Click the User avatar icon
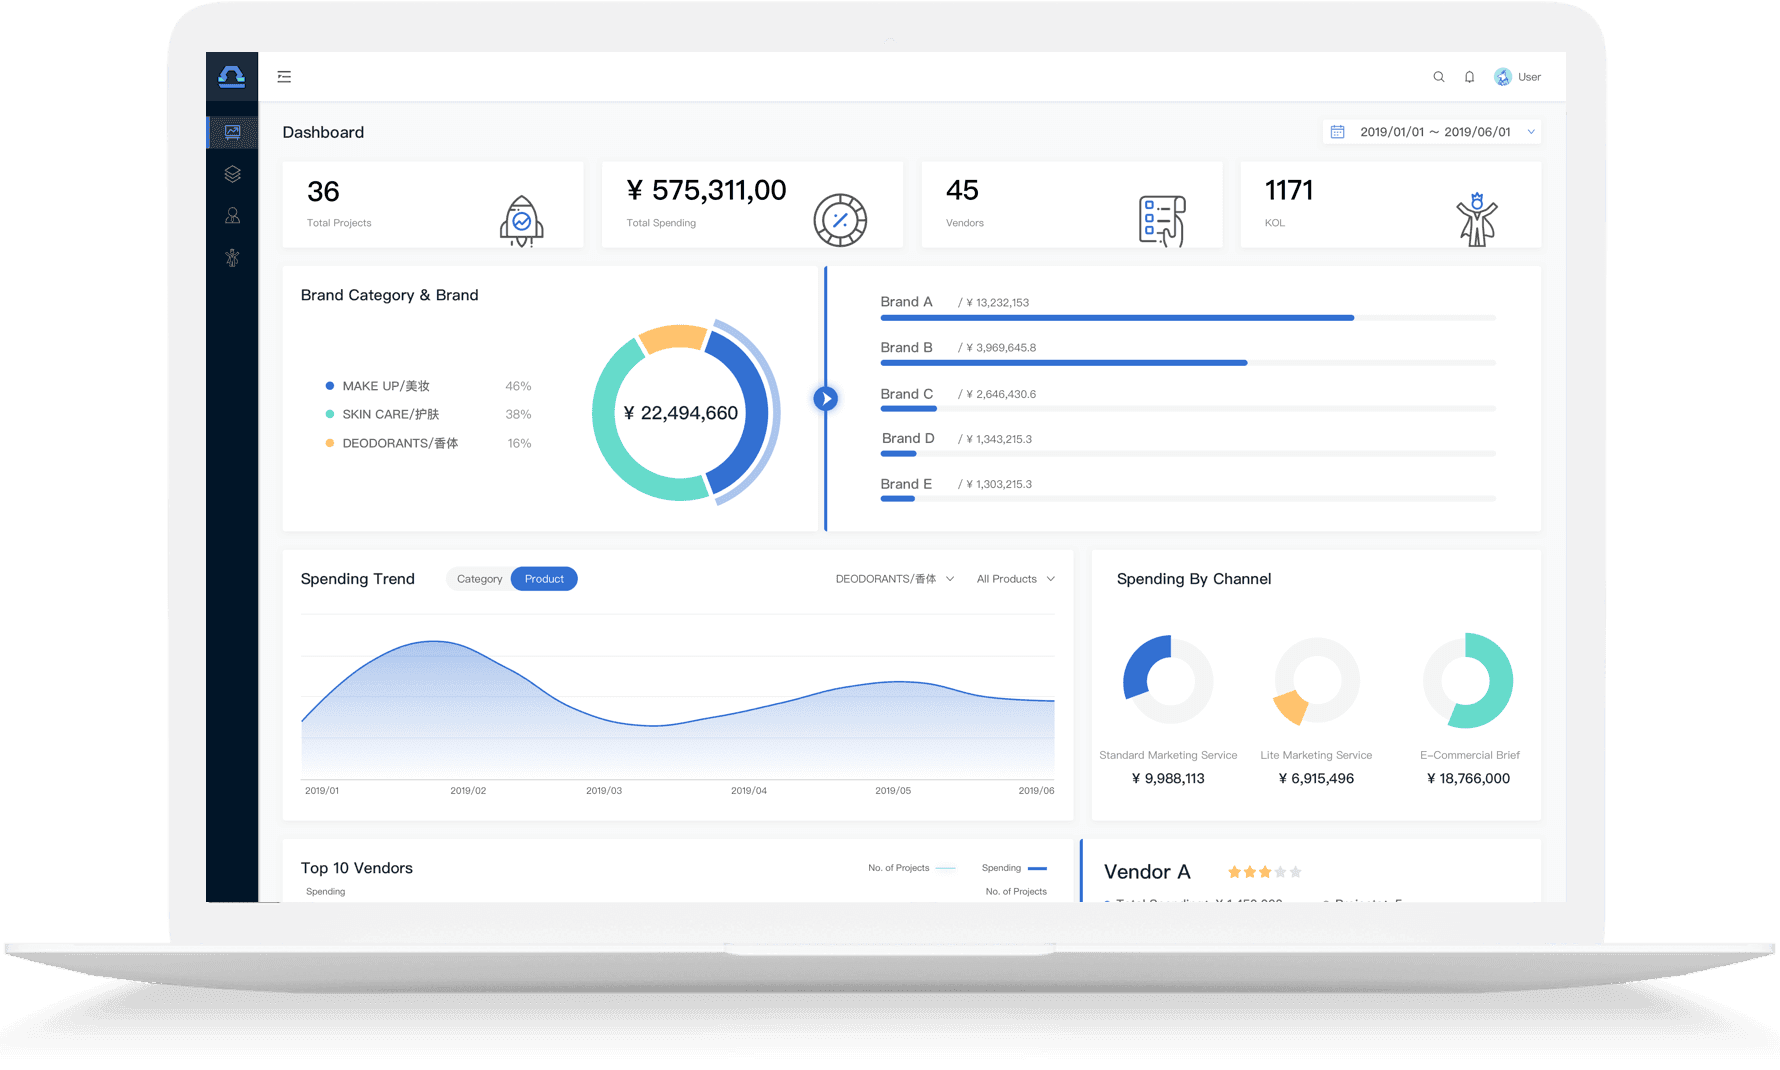Screen dimensions: 1780x1070 coord(1503,77)
